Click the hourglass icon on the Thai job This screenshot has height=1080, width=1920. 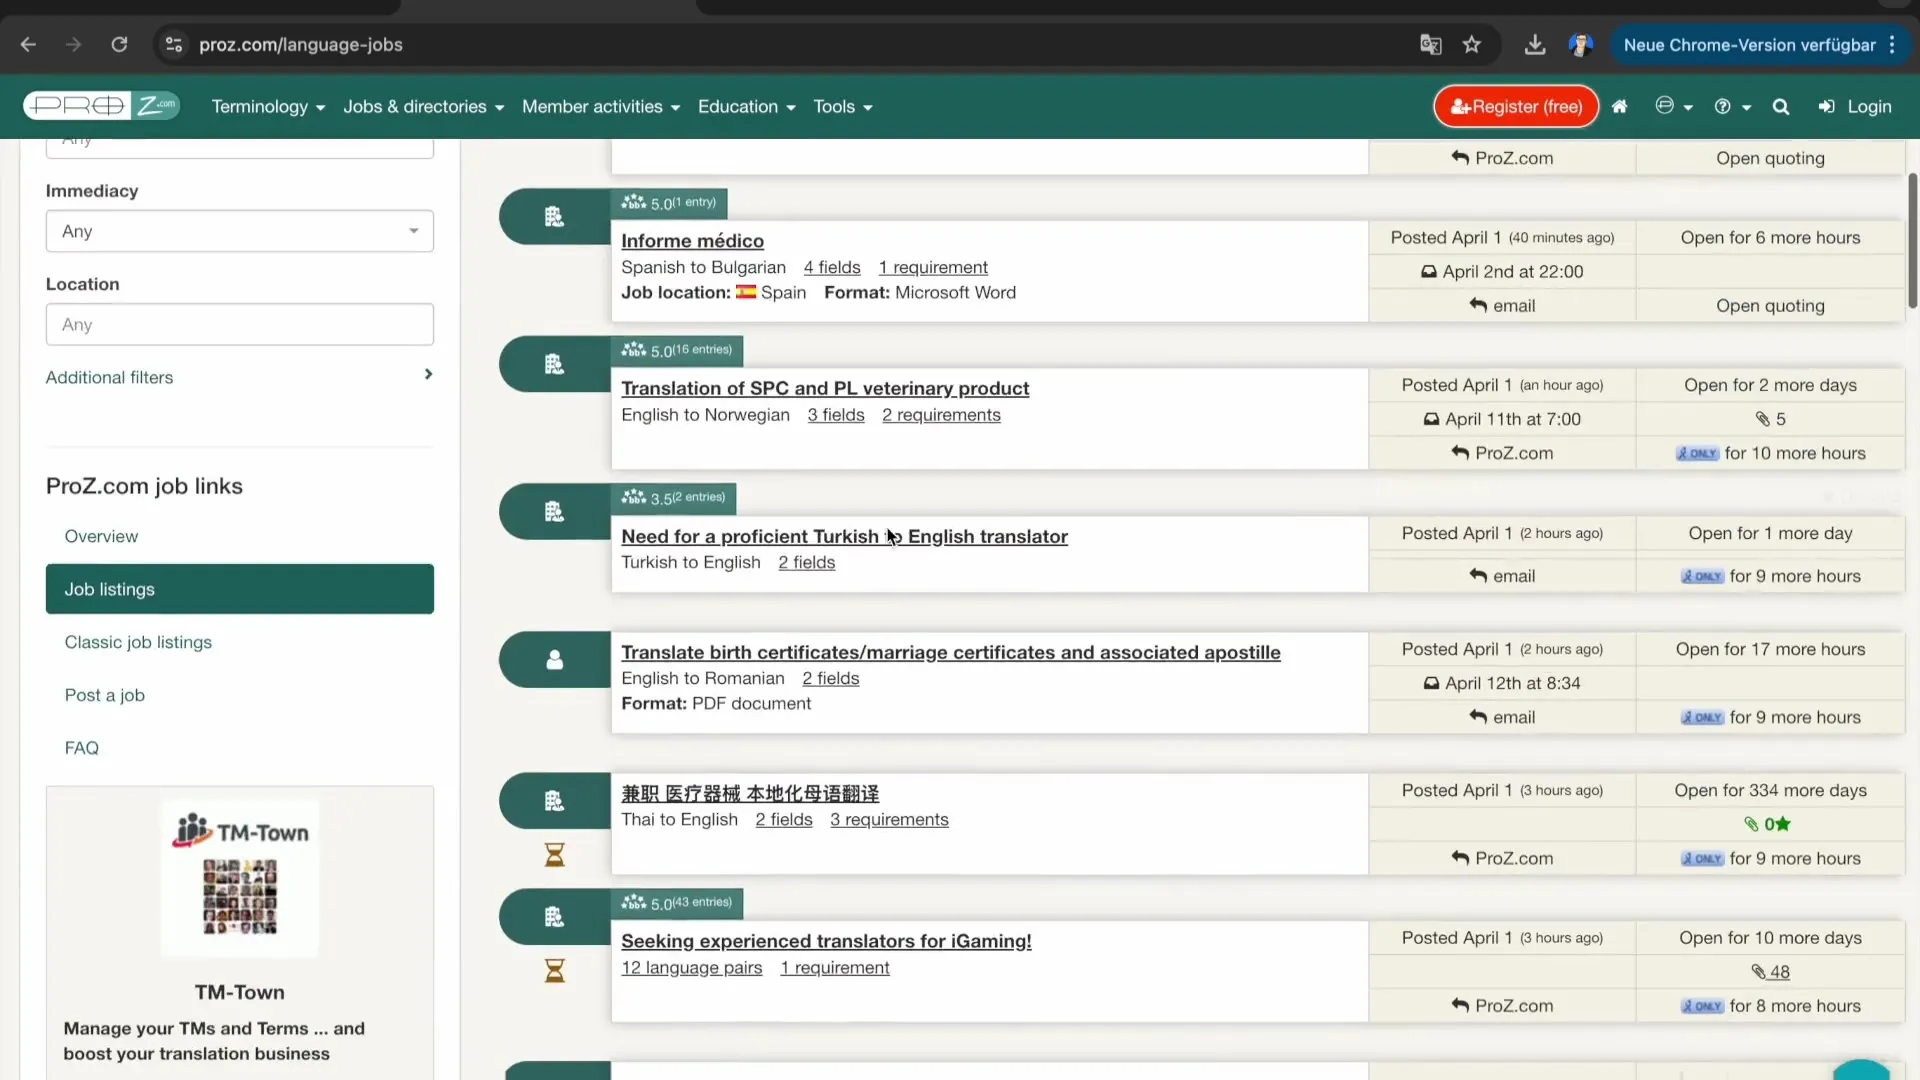point(554,855)
